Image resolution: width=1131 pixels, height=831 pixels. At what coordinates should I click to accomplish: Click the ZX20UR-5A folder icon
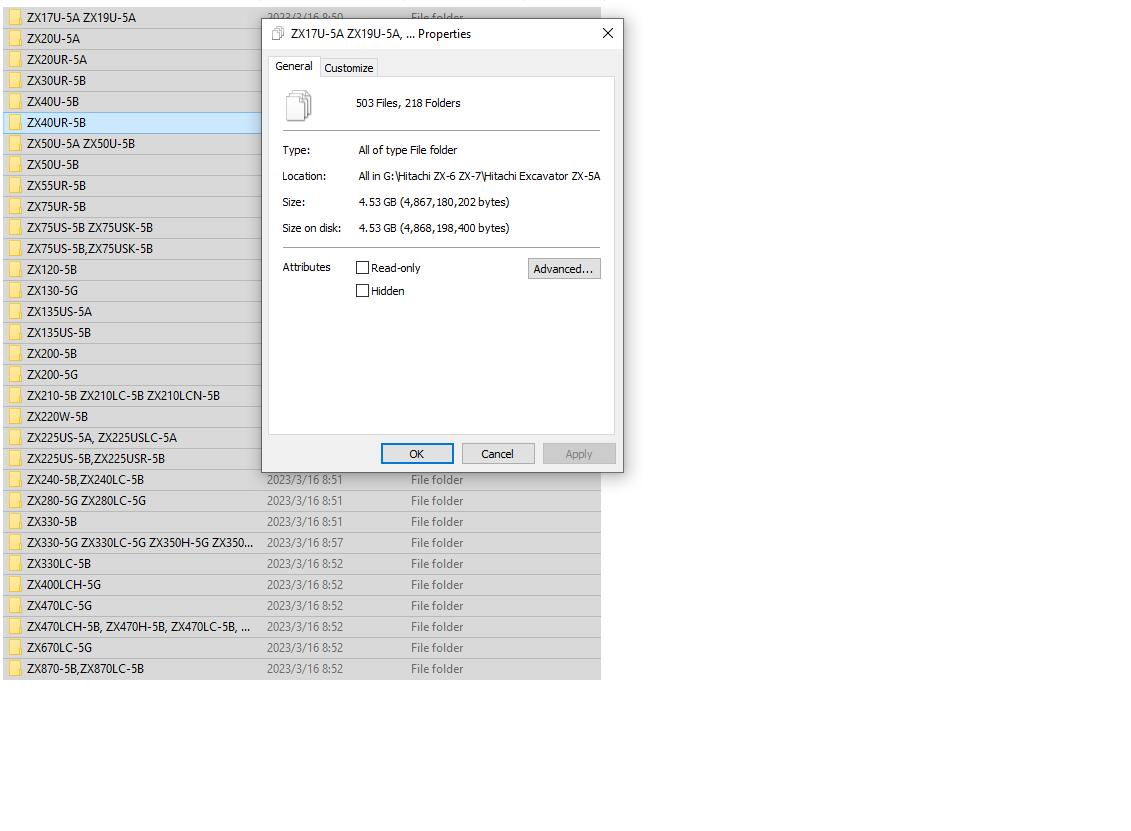(x=15, y=59)
